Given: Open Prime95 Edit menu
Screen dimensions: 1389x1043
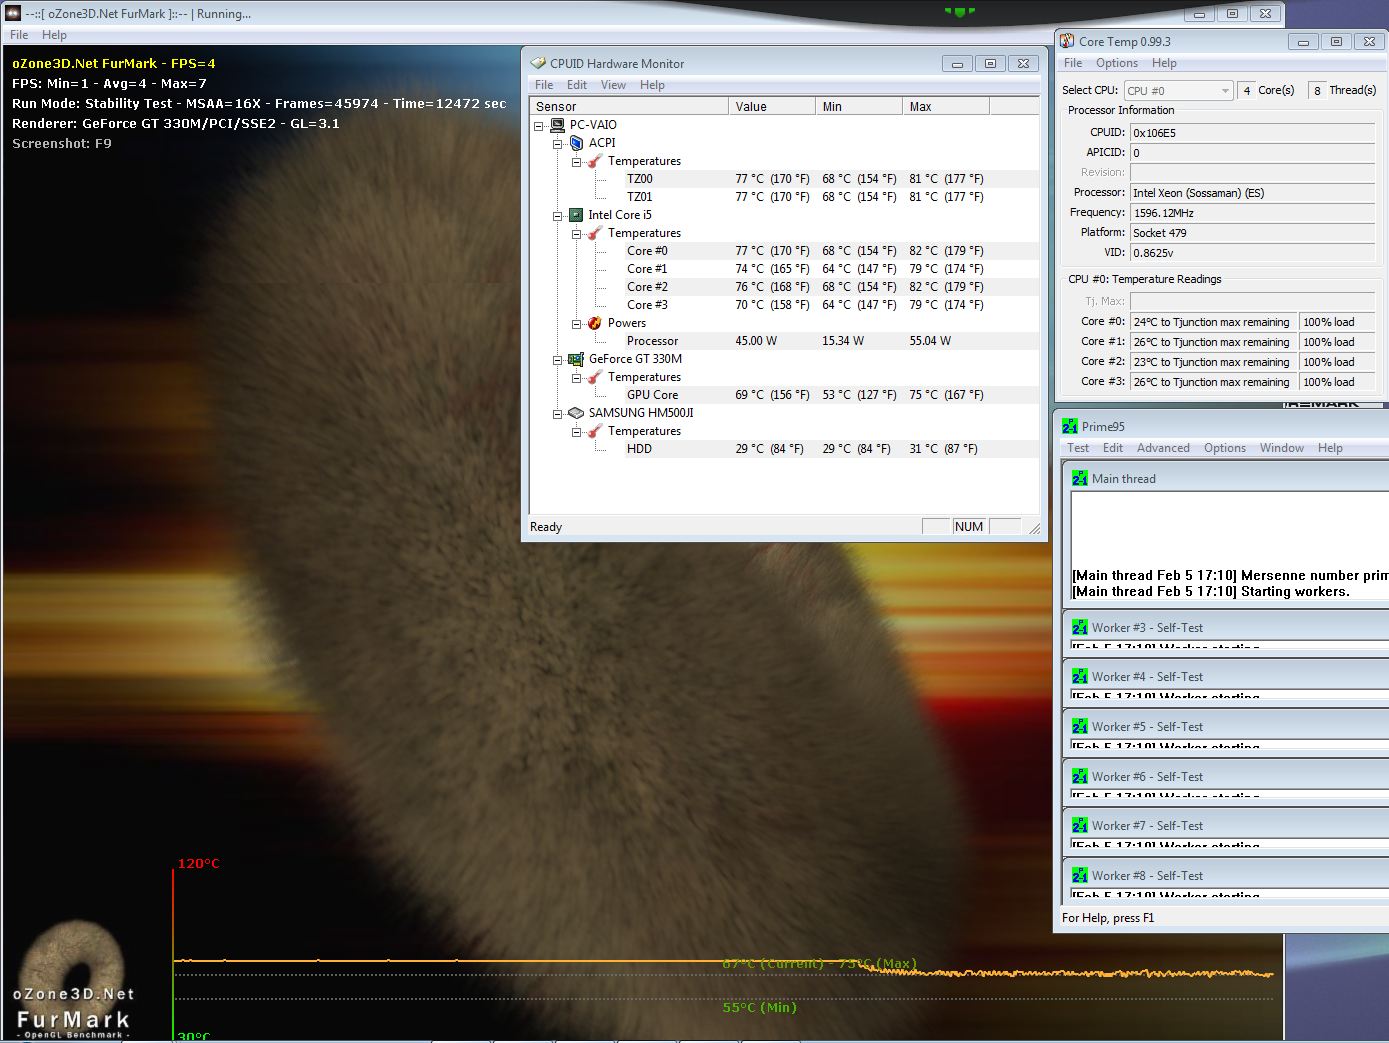Looking at the screenshot, I should coord(1113,448).
